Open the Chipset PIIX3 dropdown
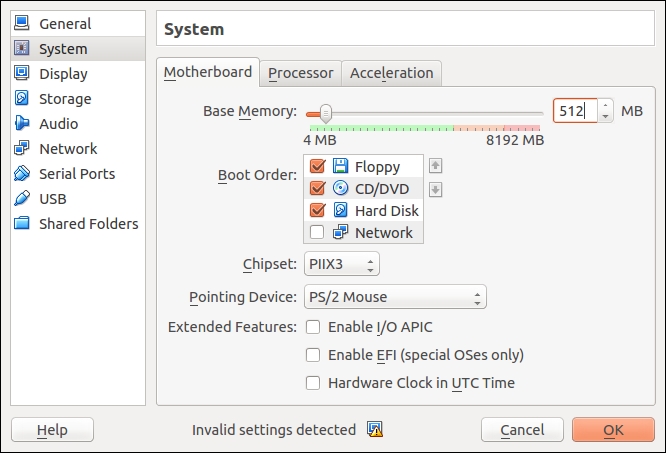The height and width of the screenshot is (453, 666). (x=341, y=265)
